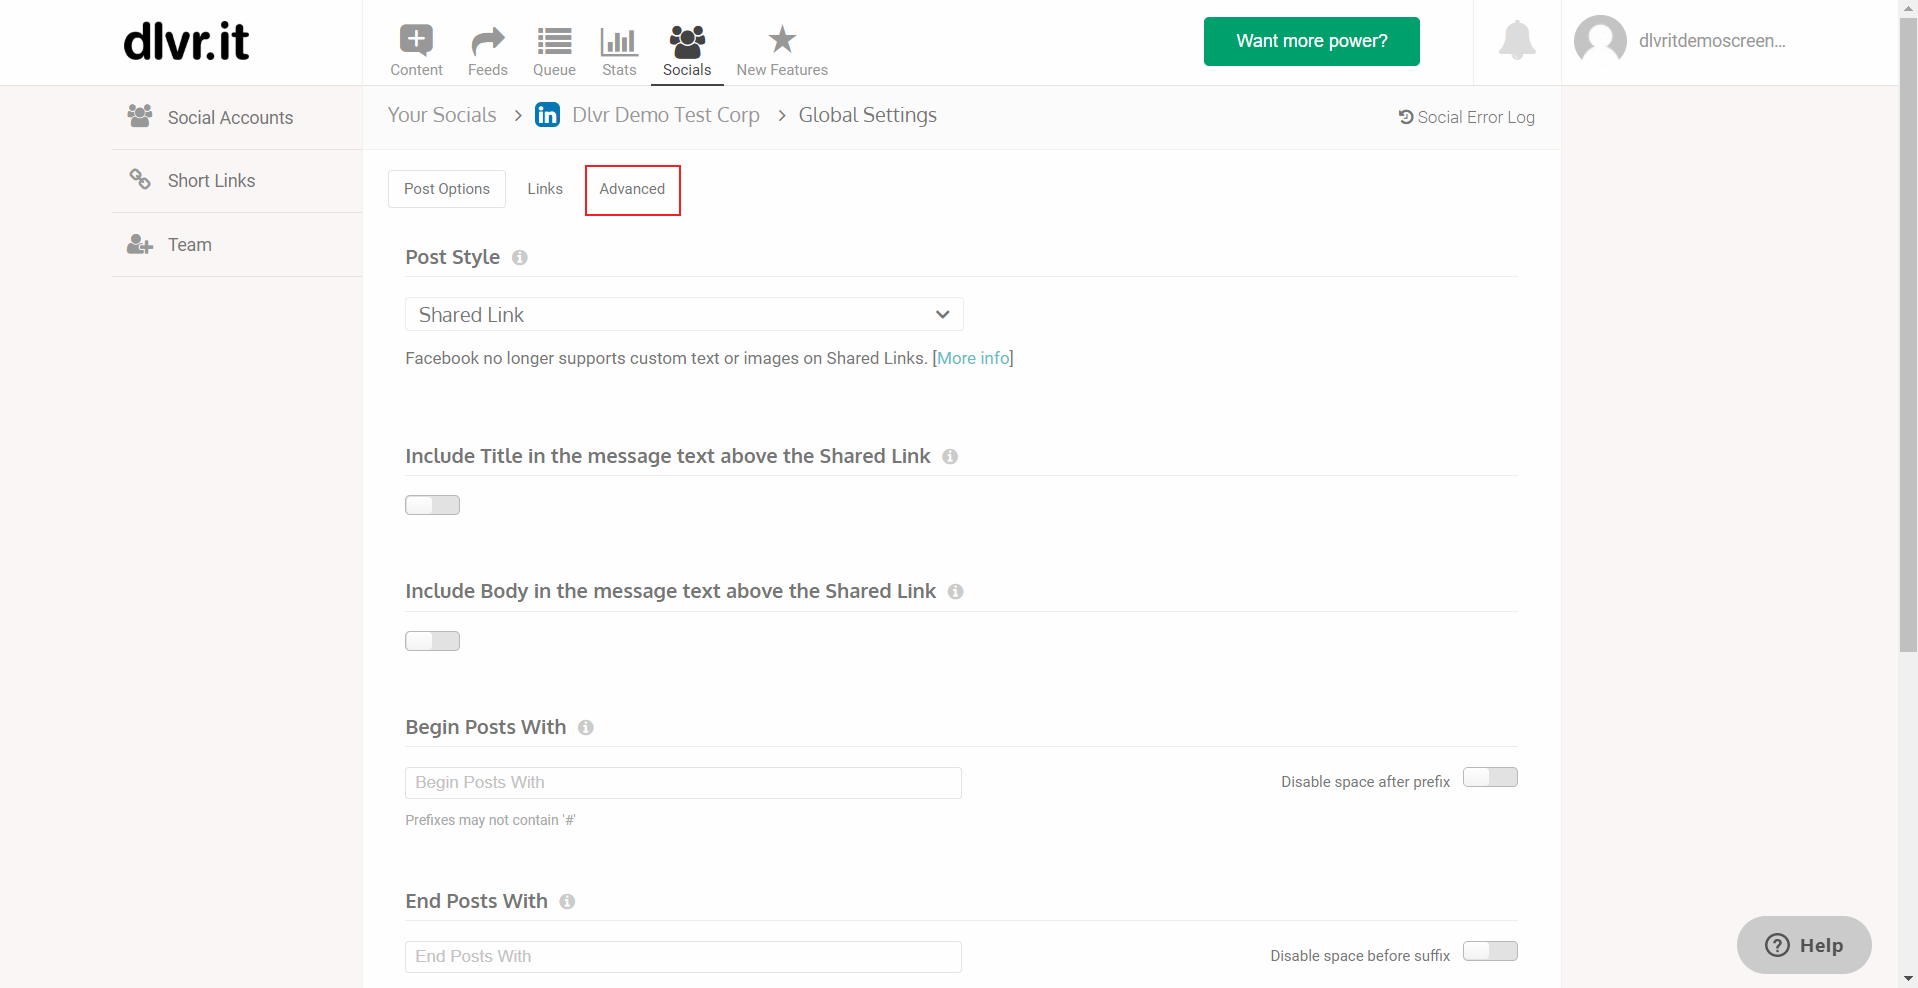Open the Help widget button
1918x988 pixels.
coord(1804,945)
